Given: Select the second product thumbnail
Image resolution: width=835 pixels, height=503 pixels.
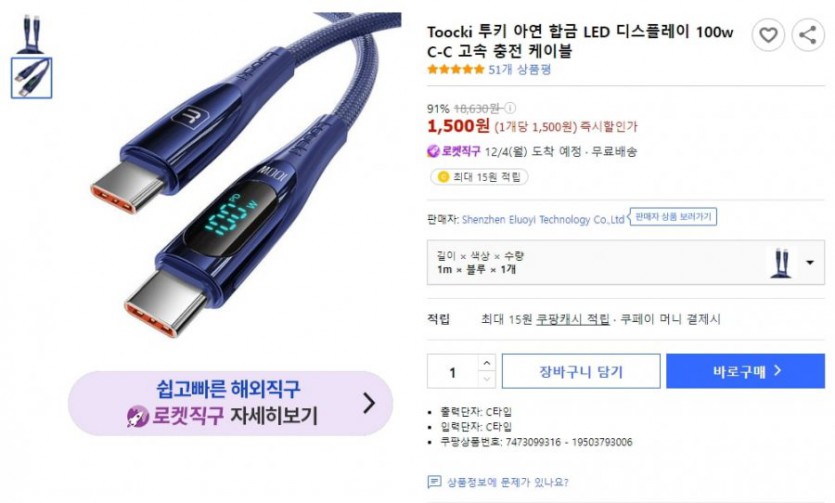Looking at the screenshot, I should [31, 78].
